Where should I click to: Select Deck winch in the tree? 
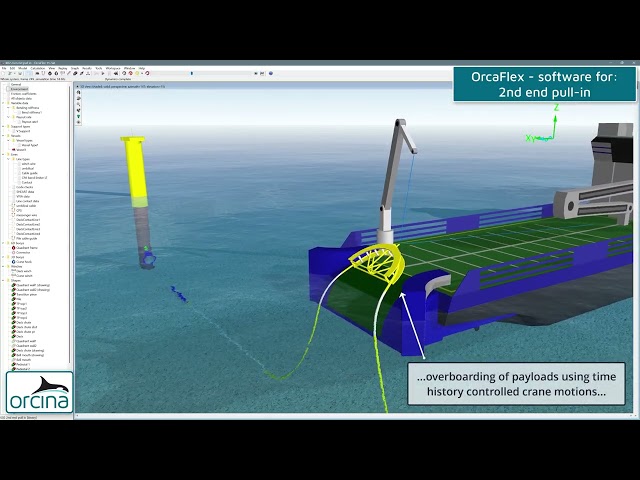[24, 271]
